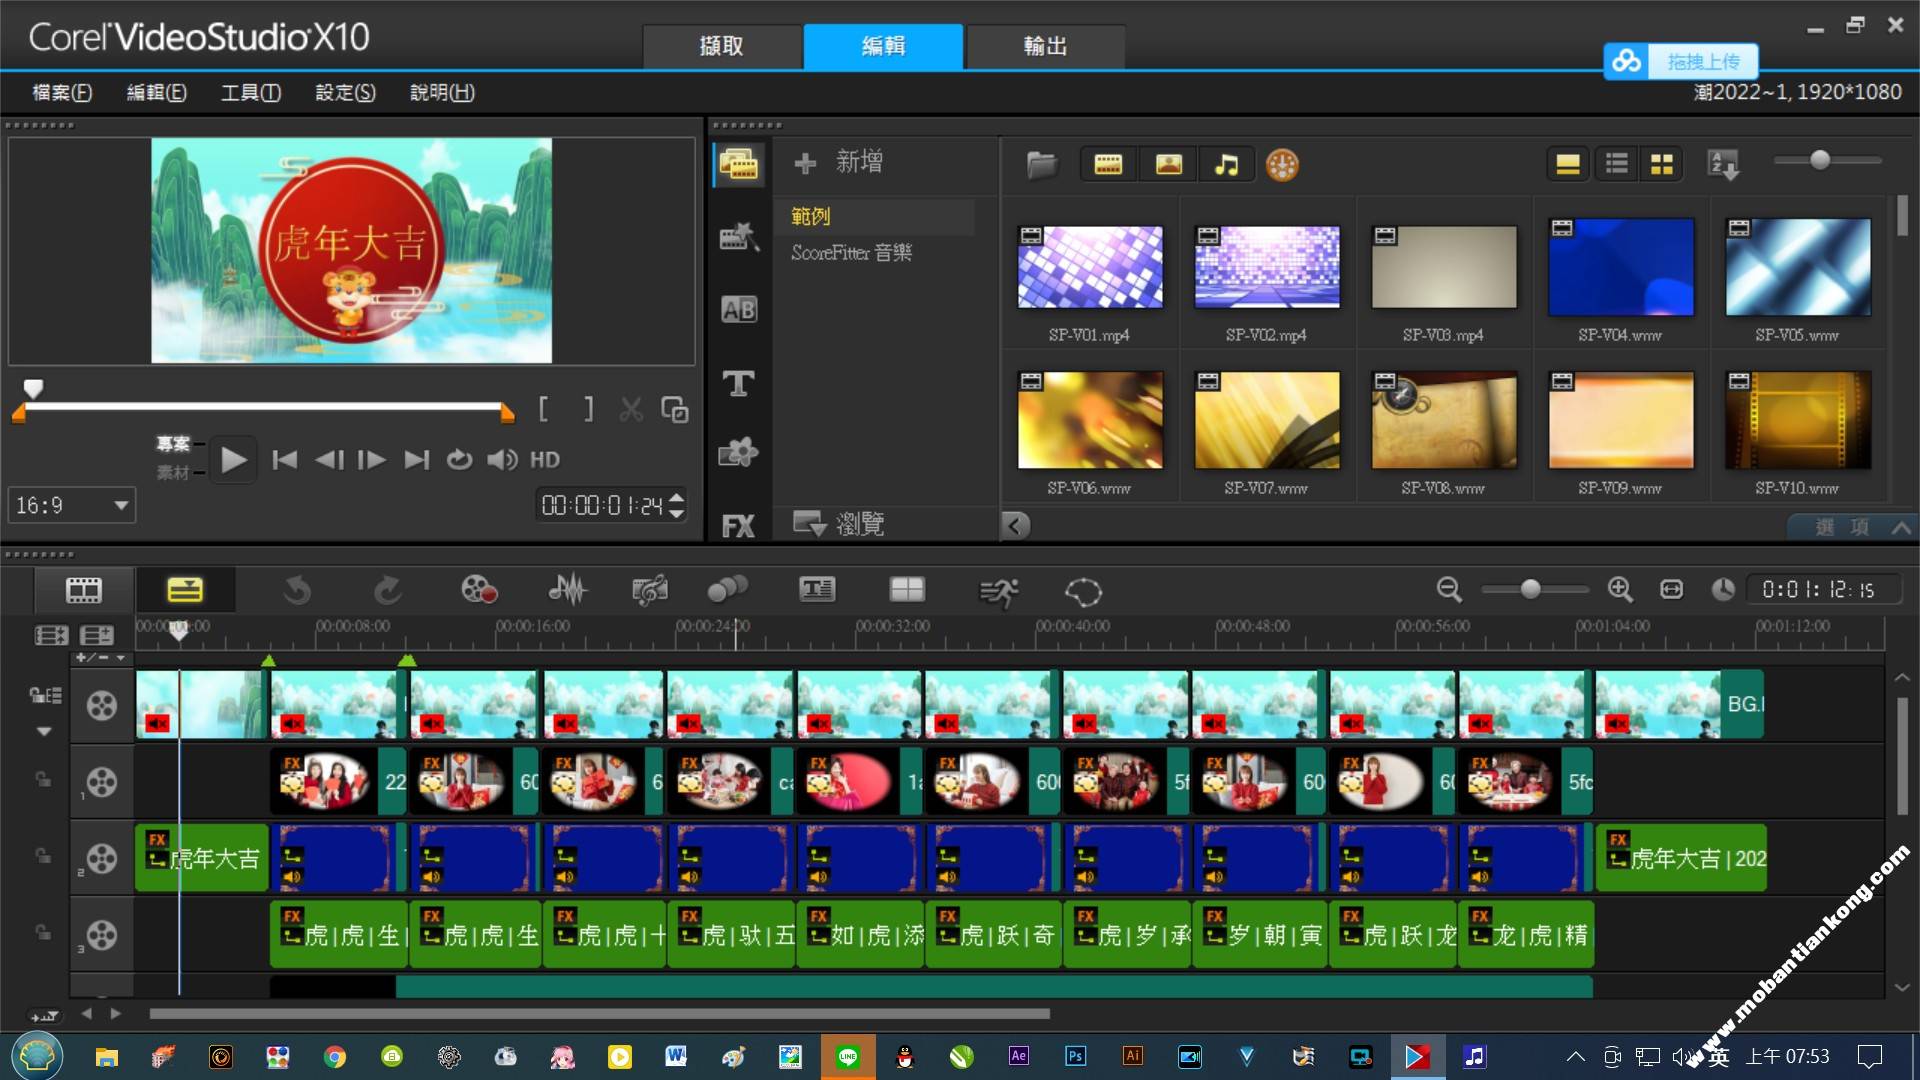Viewport: 1920px width, 1080px height.
Task: Switch to timeline view
Action: pyautogui.click(x=185, y=590)
